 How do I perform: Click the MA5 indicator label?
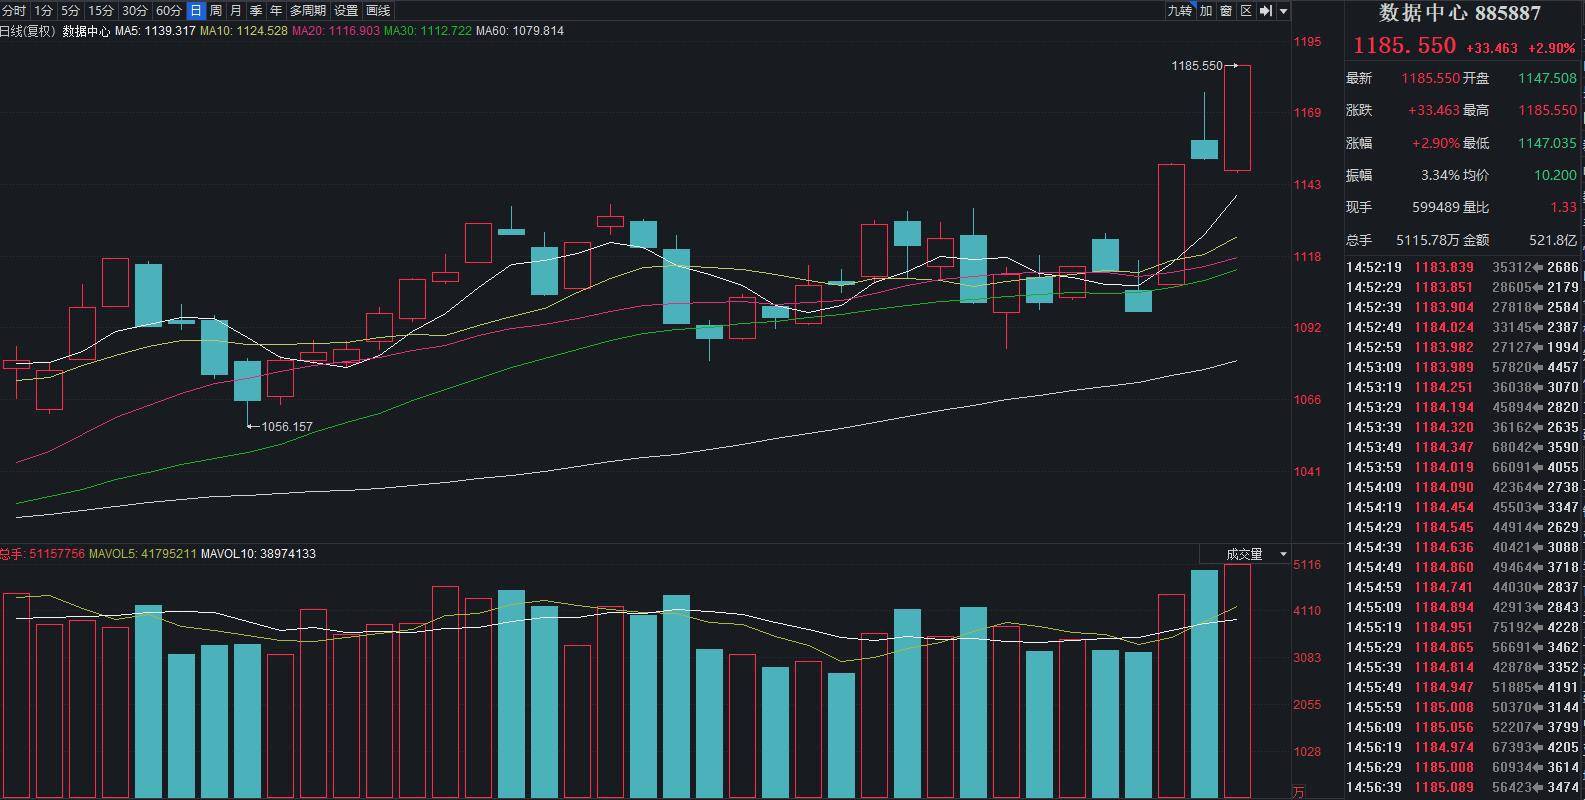(x=155, y=31)
